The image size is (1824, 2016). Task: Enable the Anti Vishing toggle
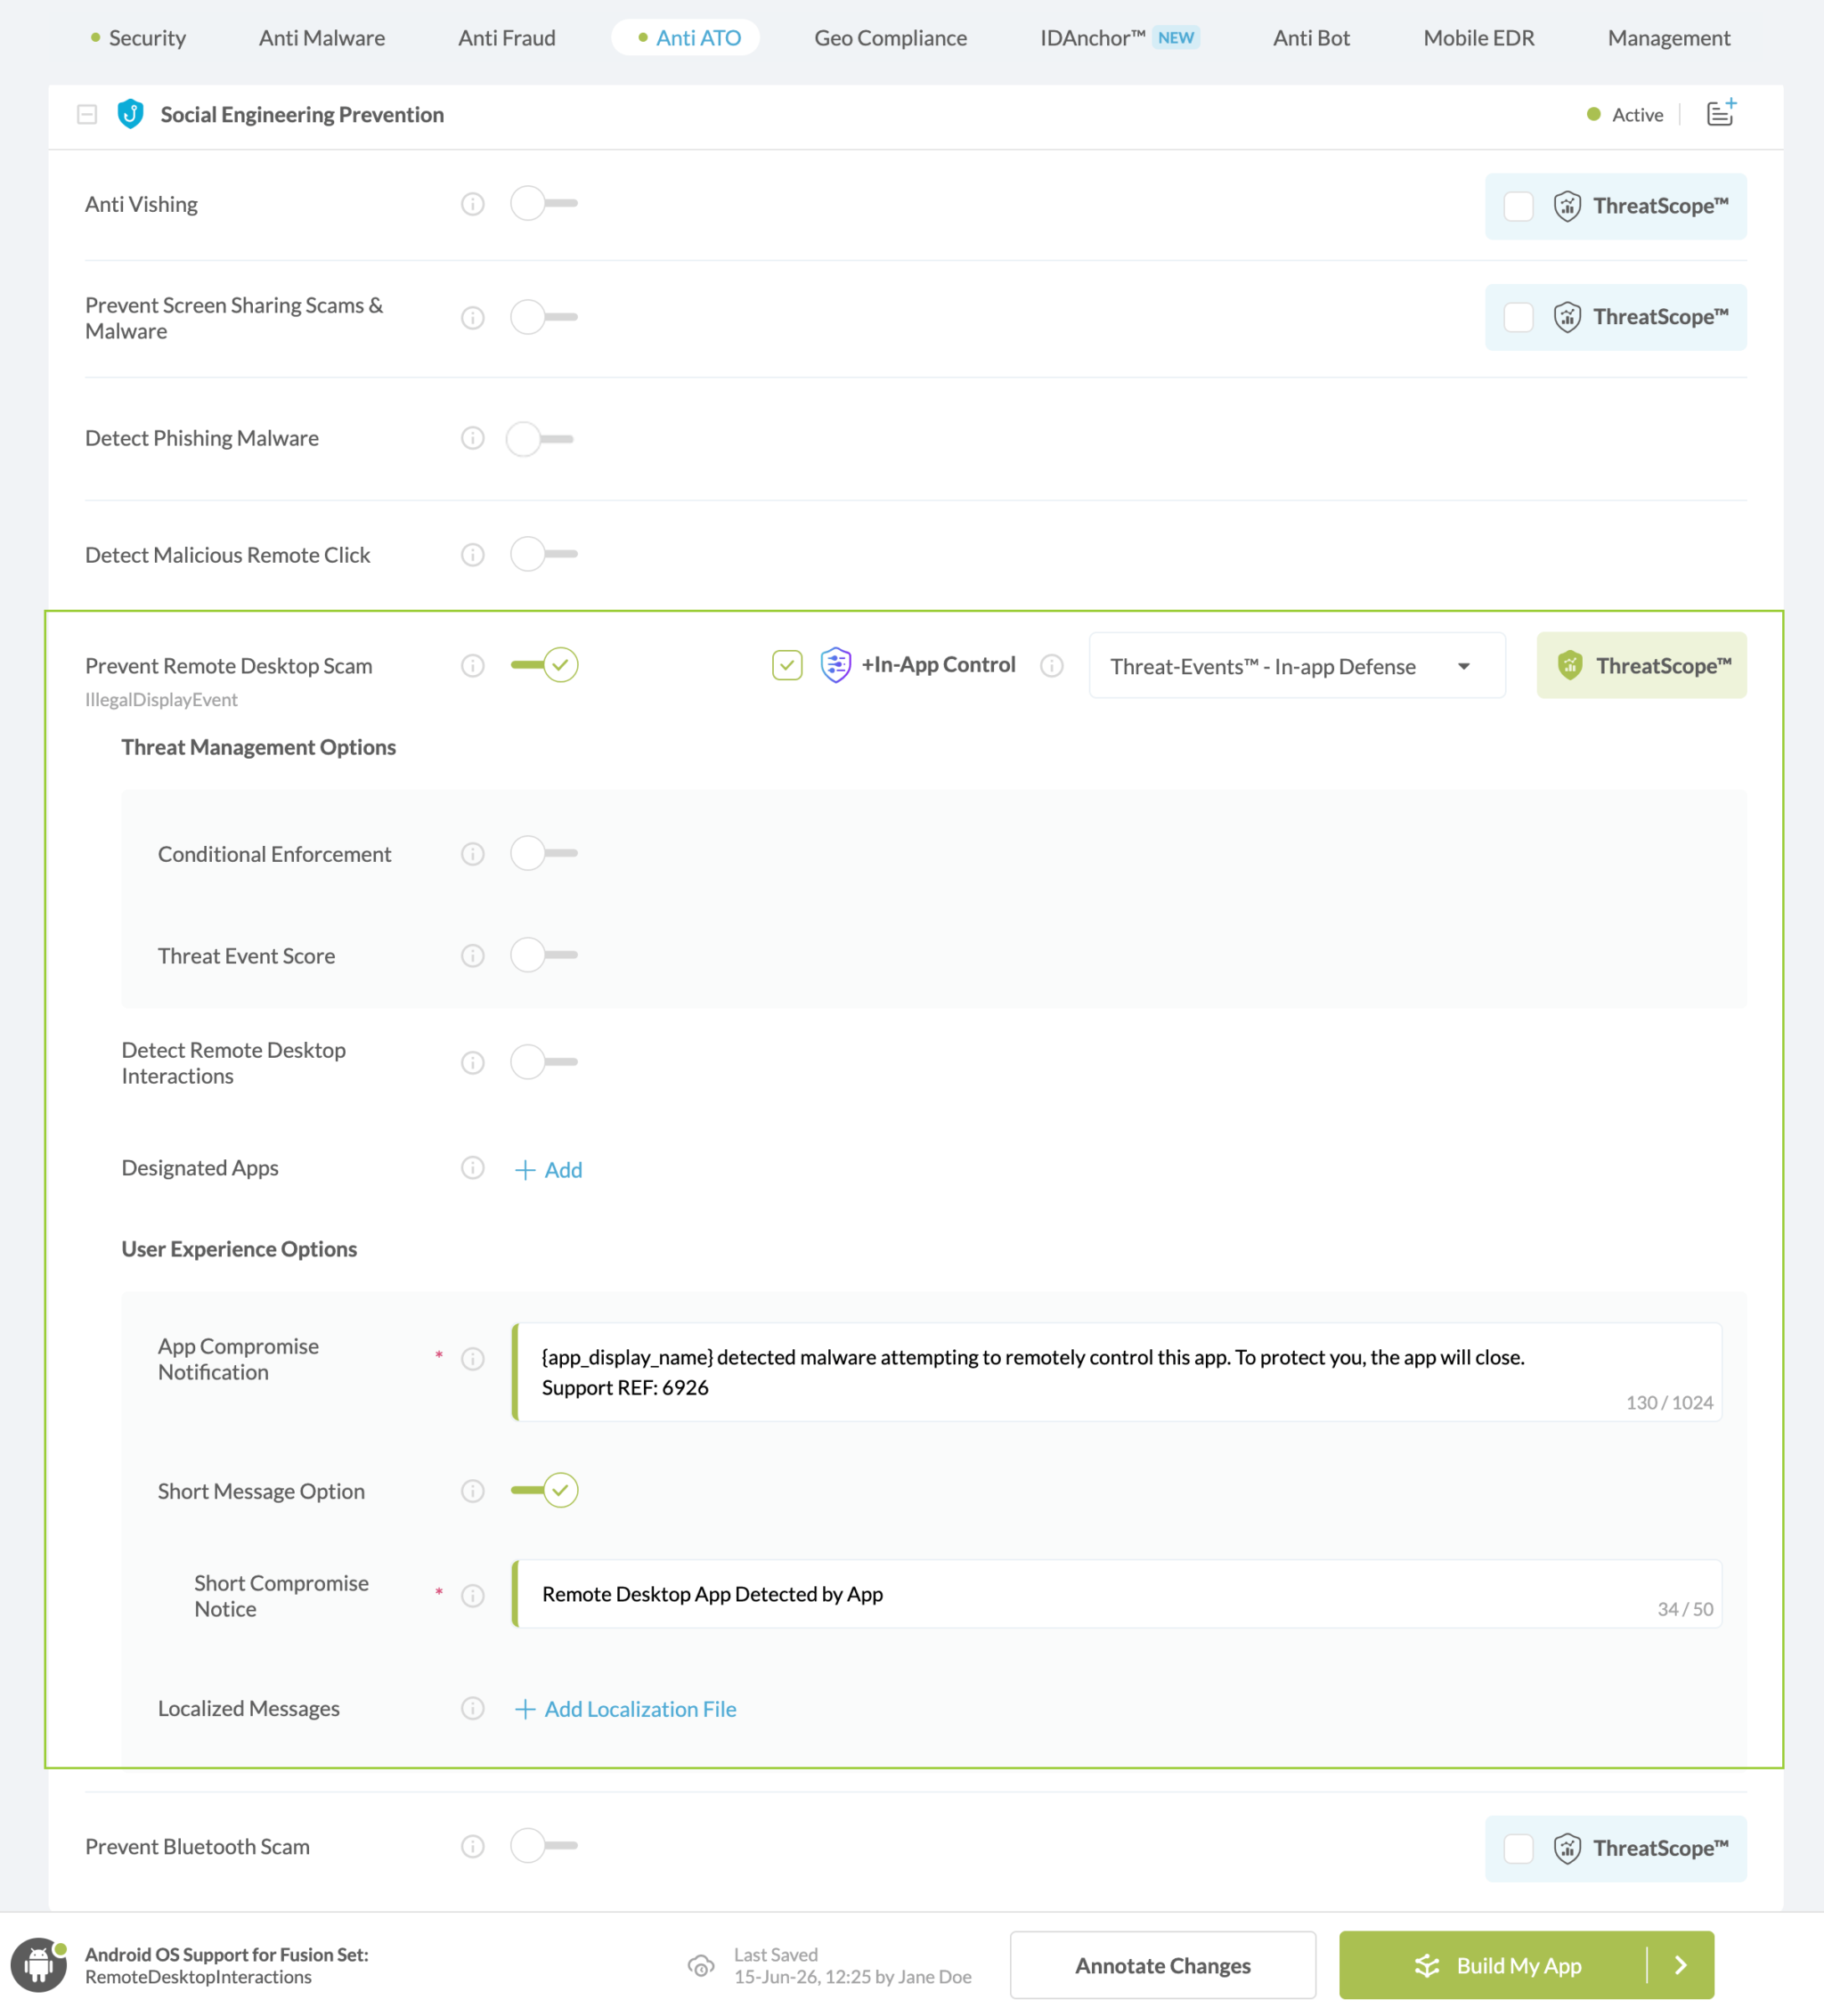coord(543,204)
